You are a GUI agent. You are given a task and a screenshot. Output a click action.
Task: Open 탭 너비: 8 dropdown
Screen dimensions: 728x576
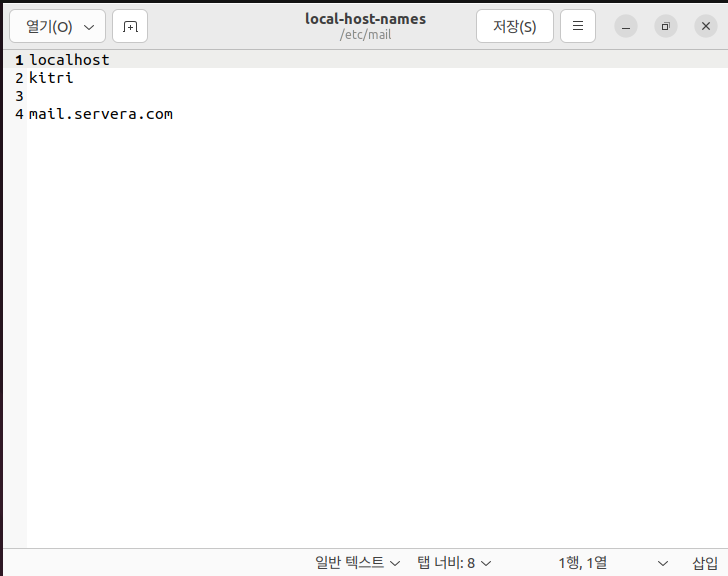pos(454,563)
